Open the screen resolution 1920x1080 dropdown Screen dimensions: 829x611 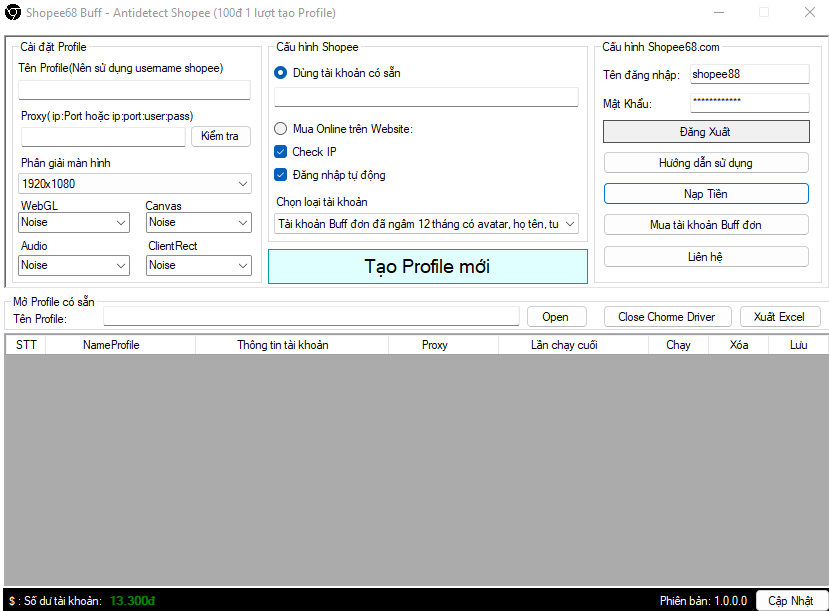pyautogui.click(x=135, y=184)
